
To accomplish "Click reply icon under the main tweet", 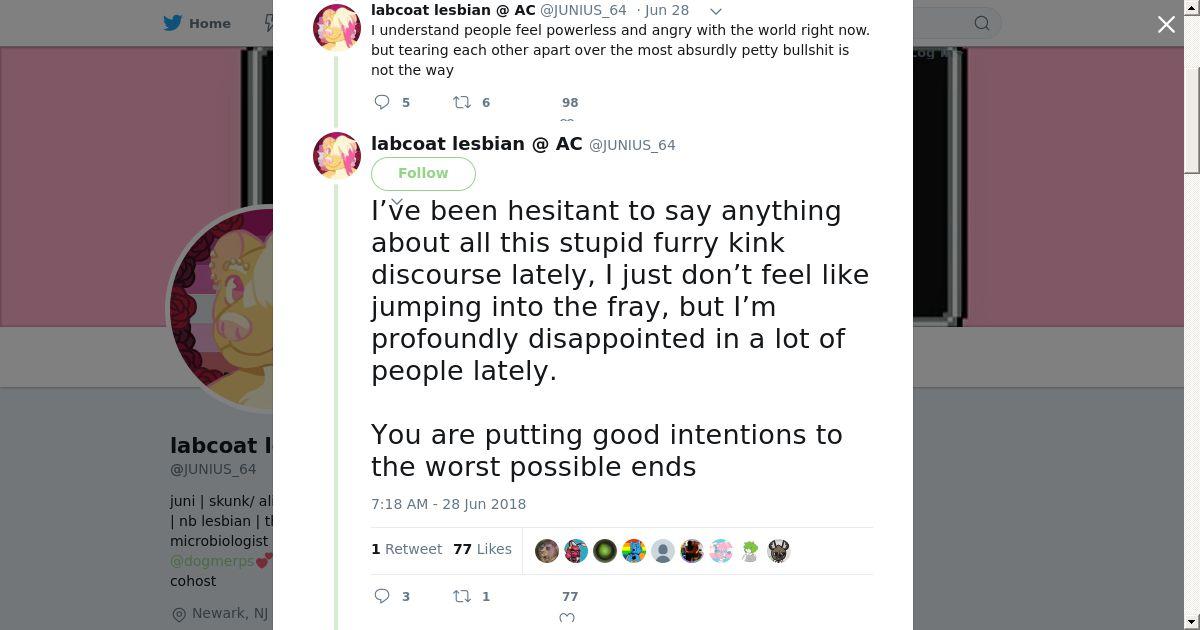I will (x=382, y=596).
